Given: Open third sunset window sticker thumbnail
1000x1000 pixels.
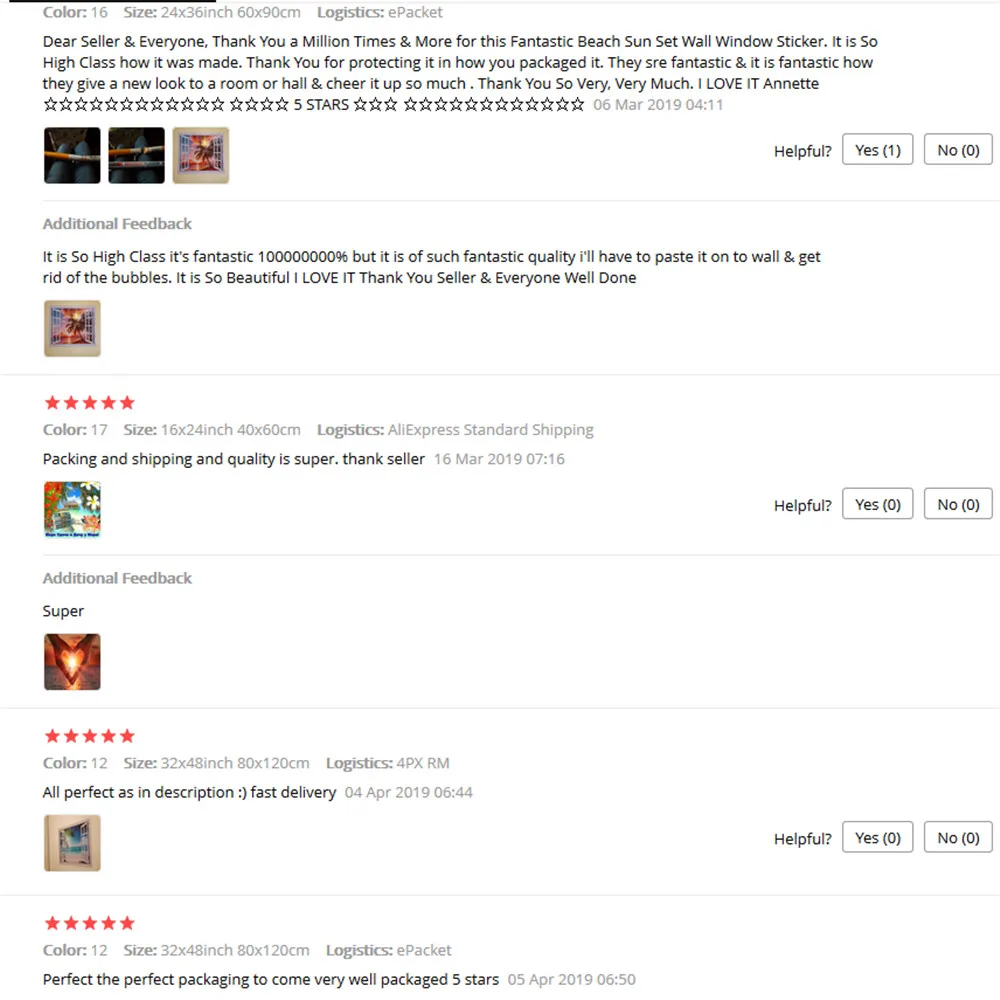Looking at the screenshot, I should (x=201, y=156).
